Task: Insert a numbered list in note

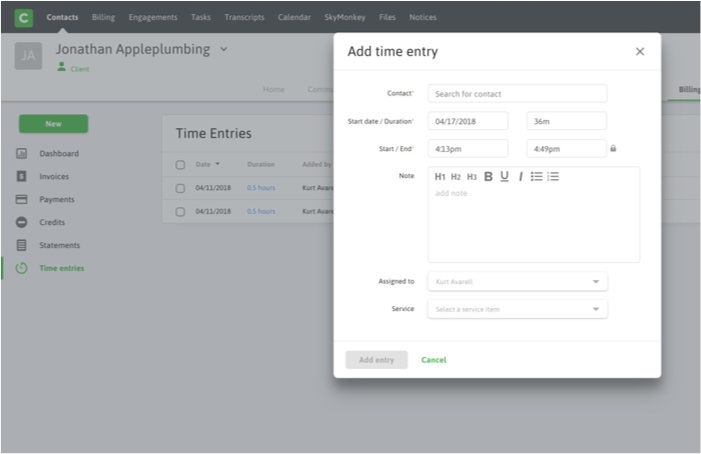Action: pyautogui.click(x=553, y=177)
